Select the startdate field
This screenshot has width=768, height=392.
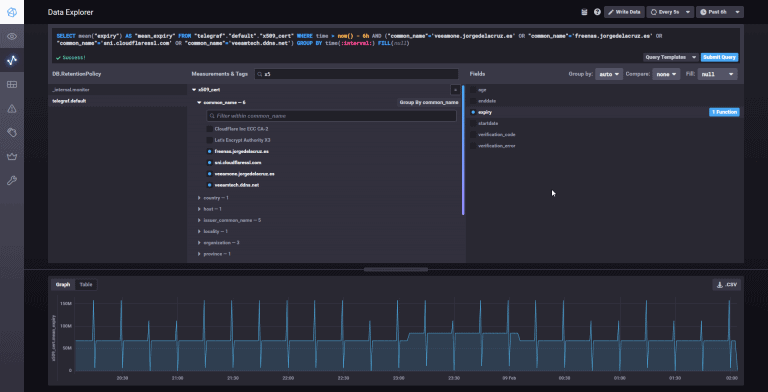pyautogui.click(x=473, y=123)
